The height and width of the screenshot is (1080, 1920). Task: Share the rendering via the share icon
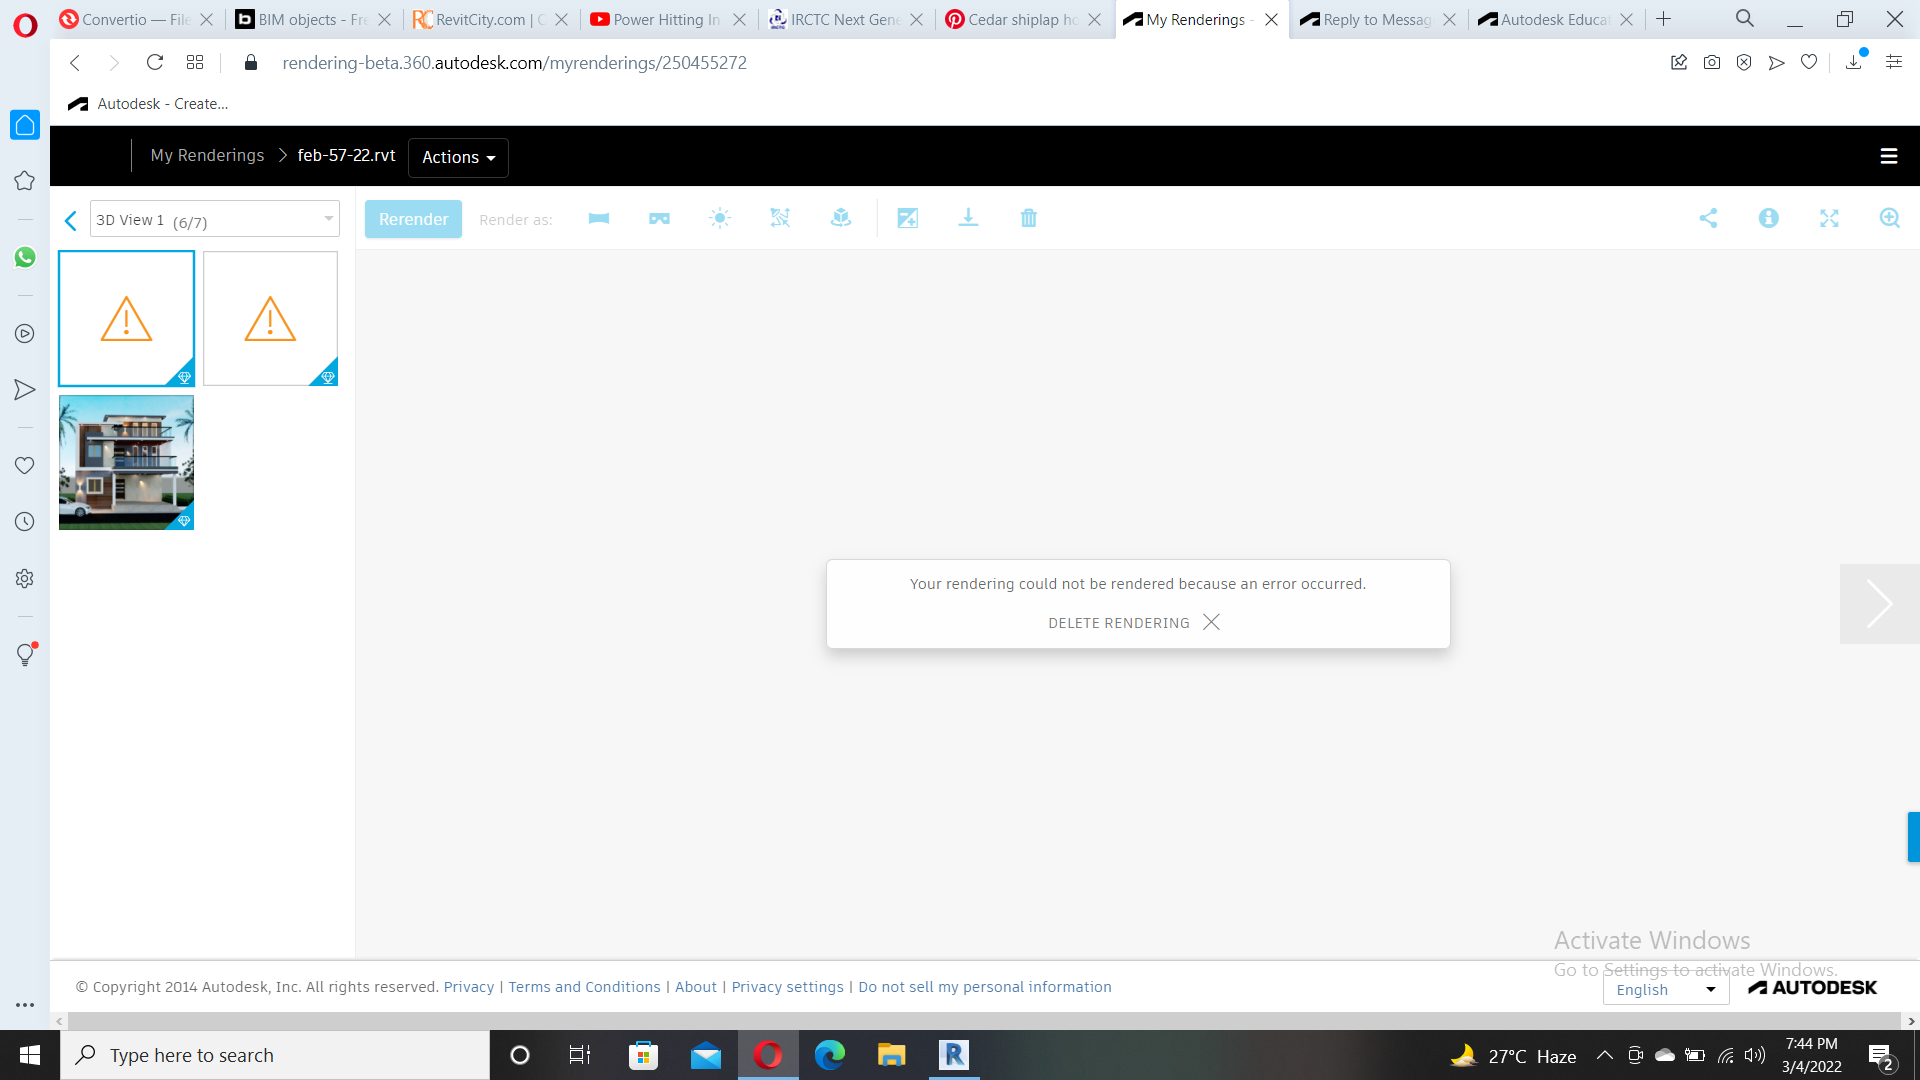pos(1708,218)
